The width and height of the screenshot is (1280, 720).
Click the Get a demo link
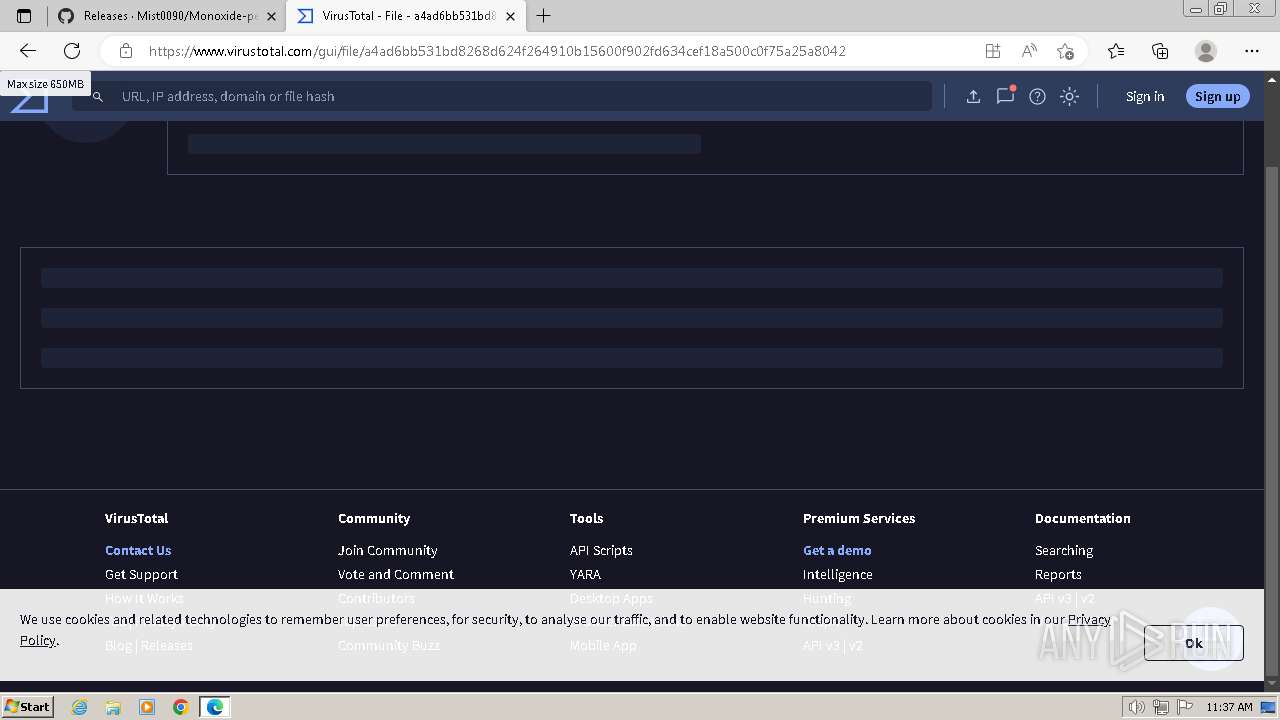(x=837, y=550)
